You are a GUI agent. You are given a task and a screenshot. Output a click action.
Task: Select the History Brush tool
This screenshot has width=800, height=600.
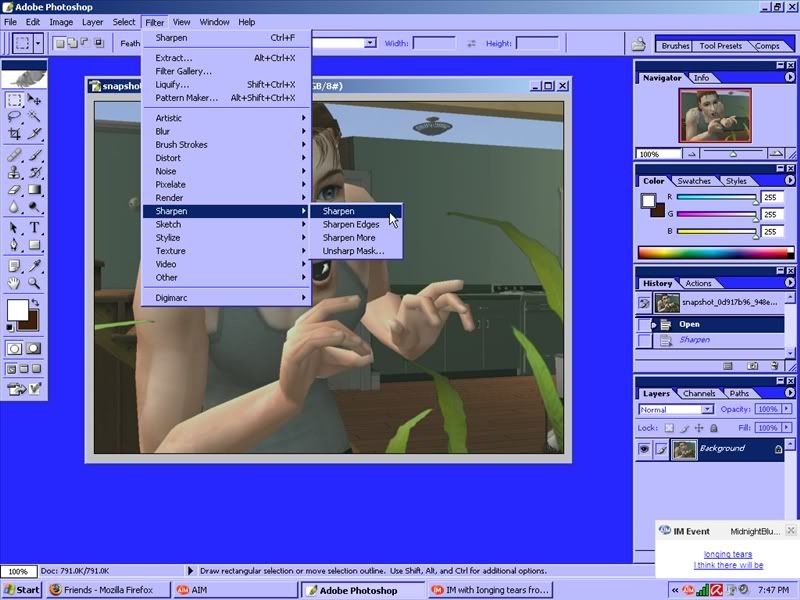pos(34,172)
